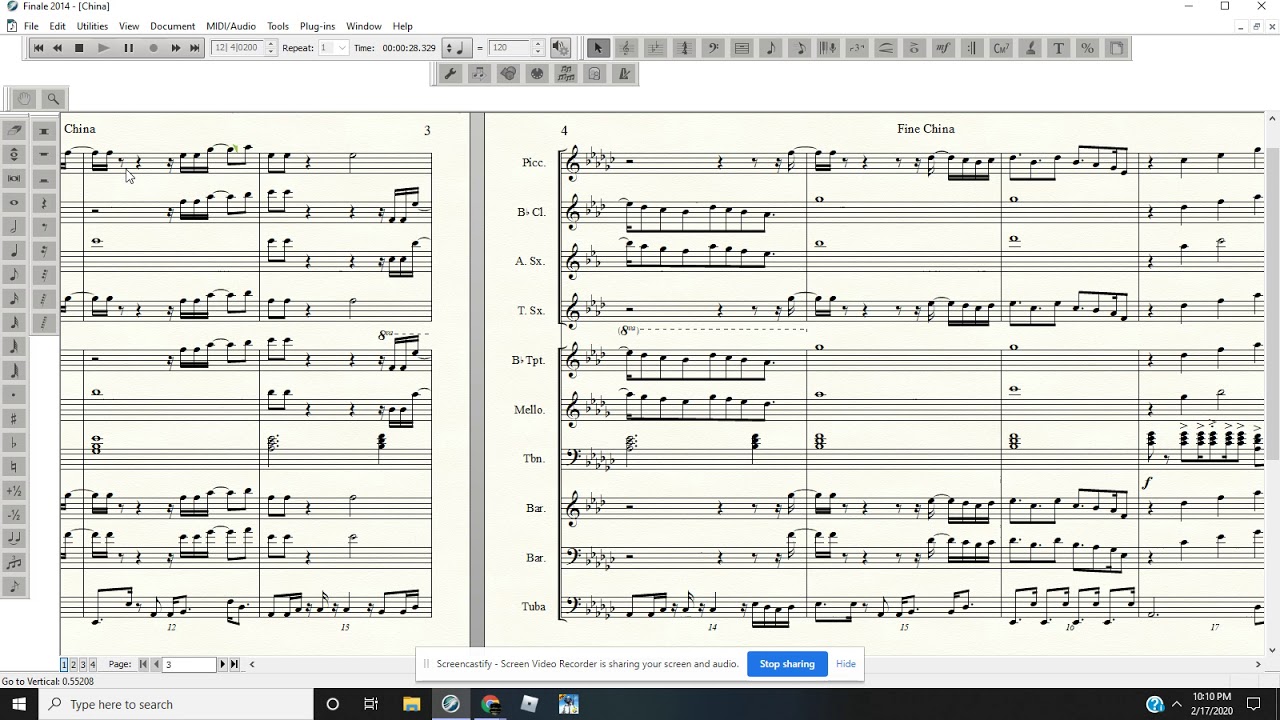Select the Time Signature tool
The image size is (1280, 720).
coord(684,47)
